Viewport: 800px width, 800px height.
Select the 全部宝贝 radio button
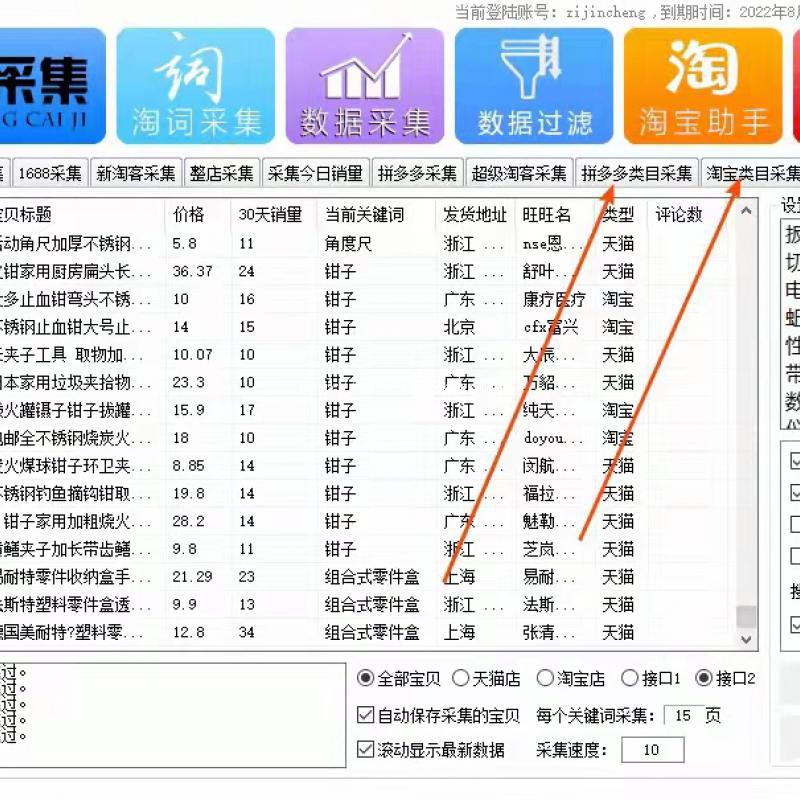coord(365,679)
